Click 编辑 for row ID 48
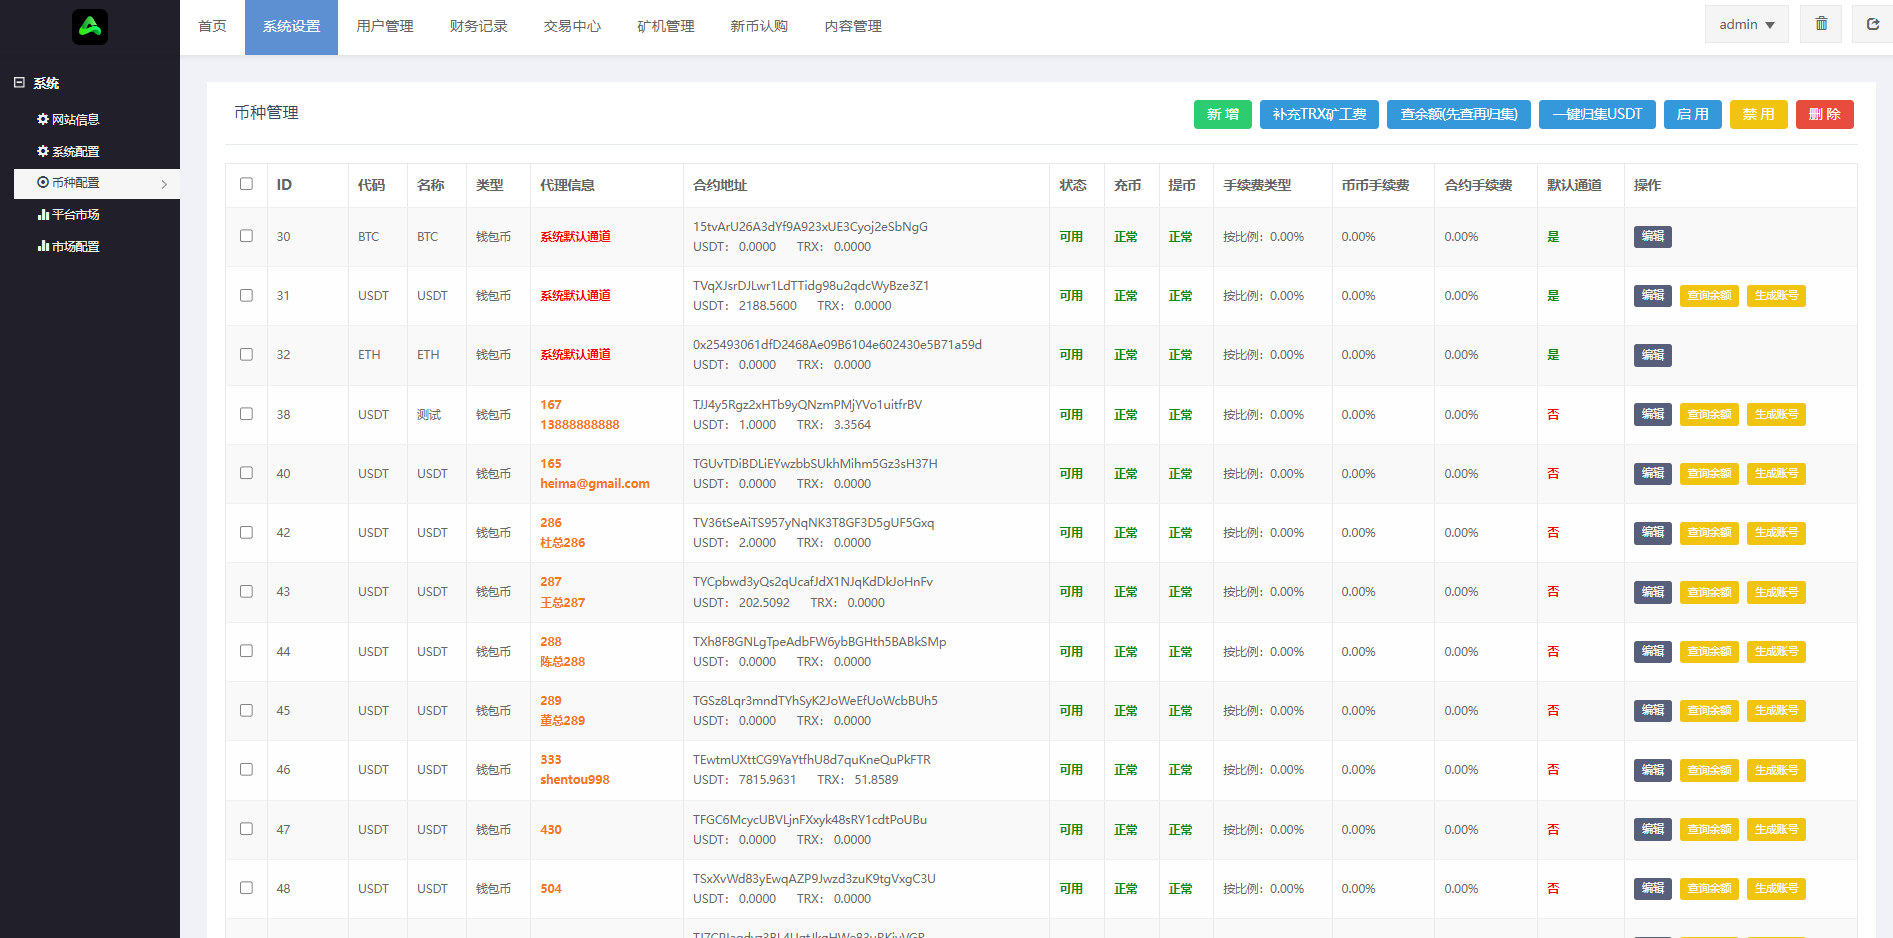The image size is (1893, 938). [1653, 888]
